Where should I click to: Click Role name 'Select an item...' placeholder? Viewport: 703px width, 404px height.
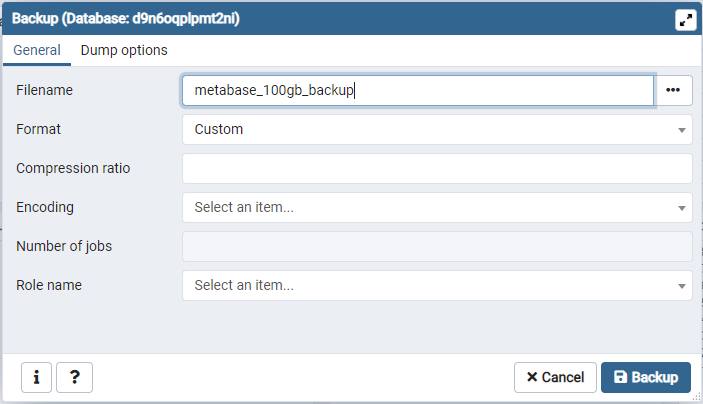point(244,285)
